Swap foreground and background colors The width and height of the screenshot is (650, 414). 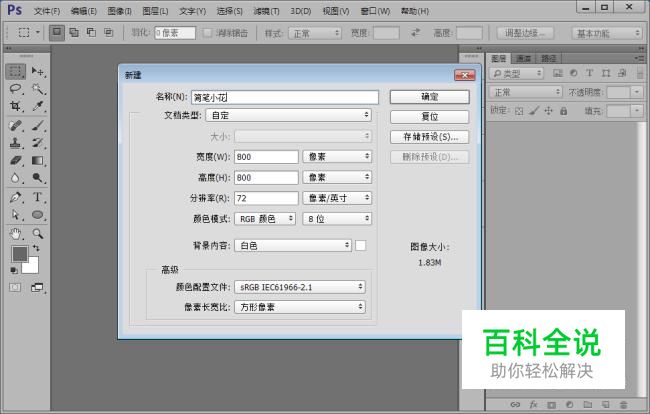pyautogui.click(x=36, y=248)
